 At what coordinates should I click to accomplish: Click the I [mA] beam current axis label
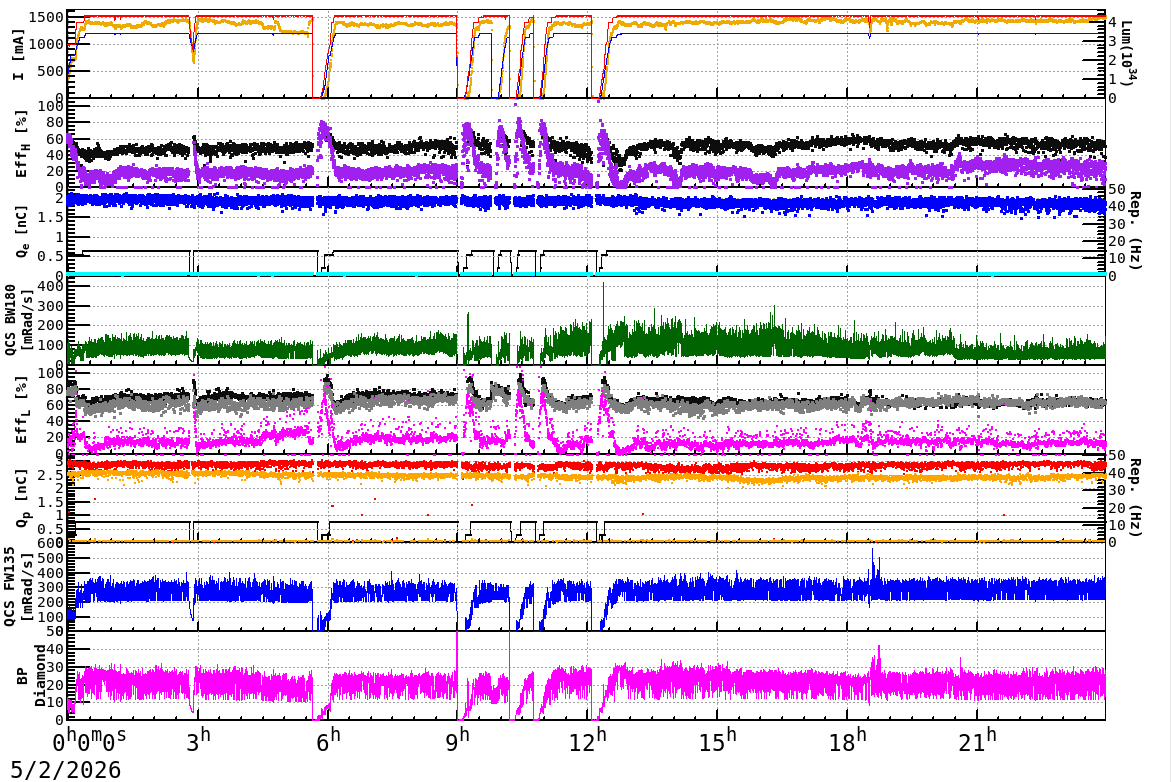tap(19, 54)
